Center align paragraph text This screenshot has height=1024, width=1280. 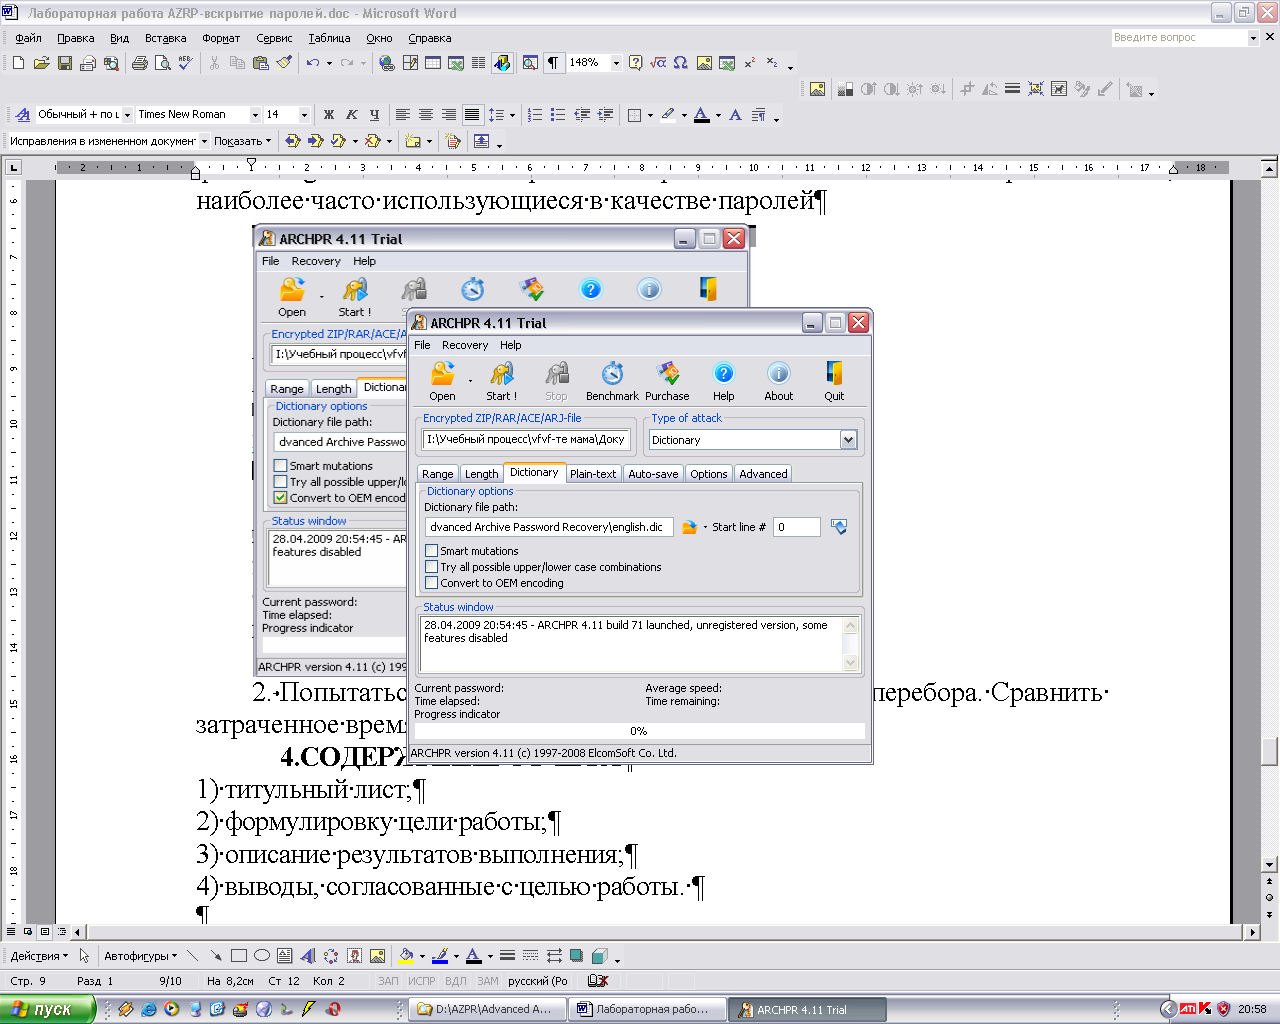click(x=426, y=115)
